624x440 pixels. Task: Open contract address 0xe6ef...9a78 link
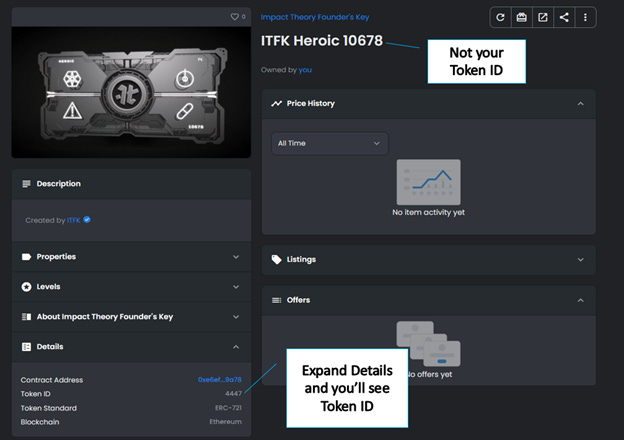[x=220, y=380]
